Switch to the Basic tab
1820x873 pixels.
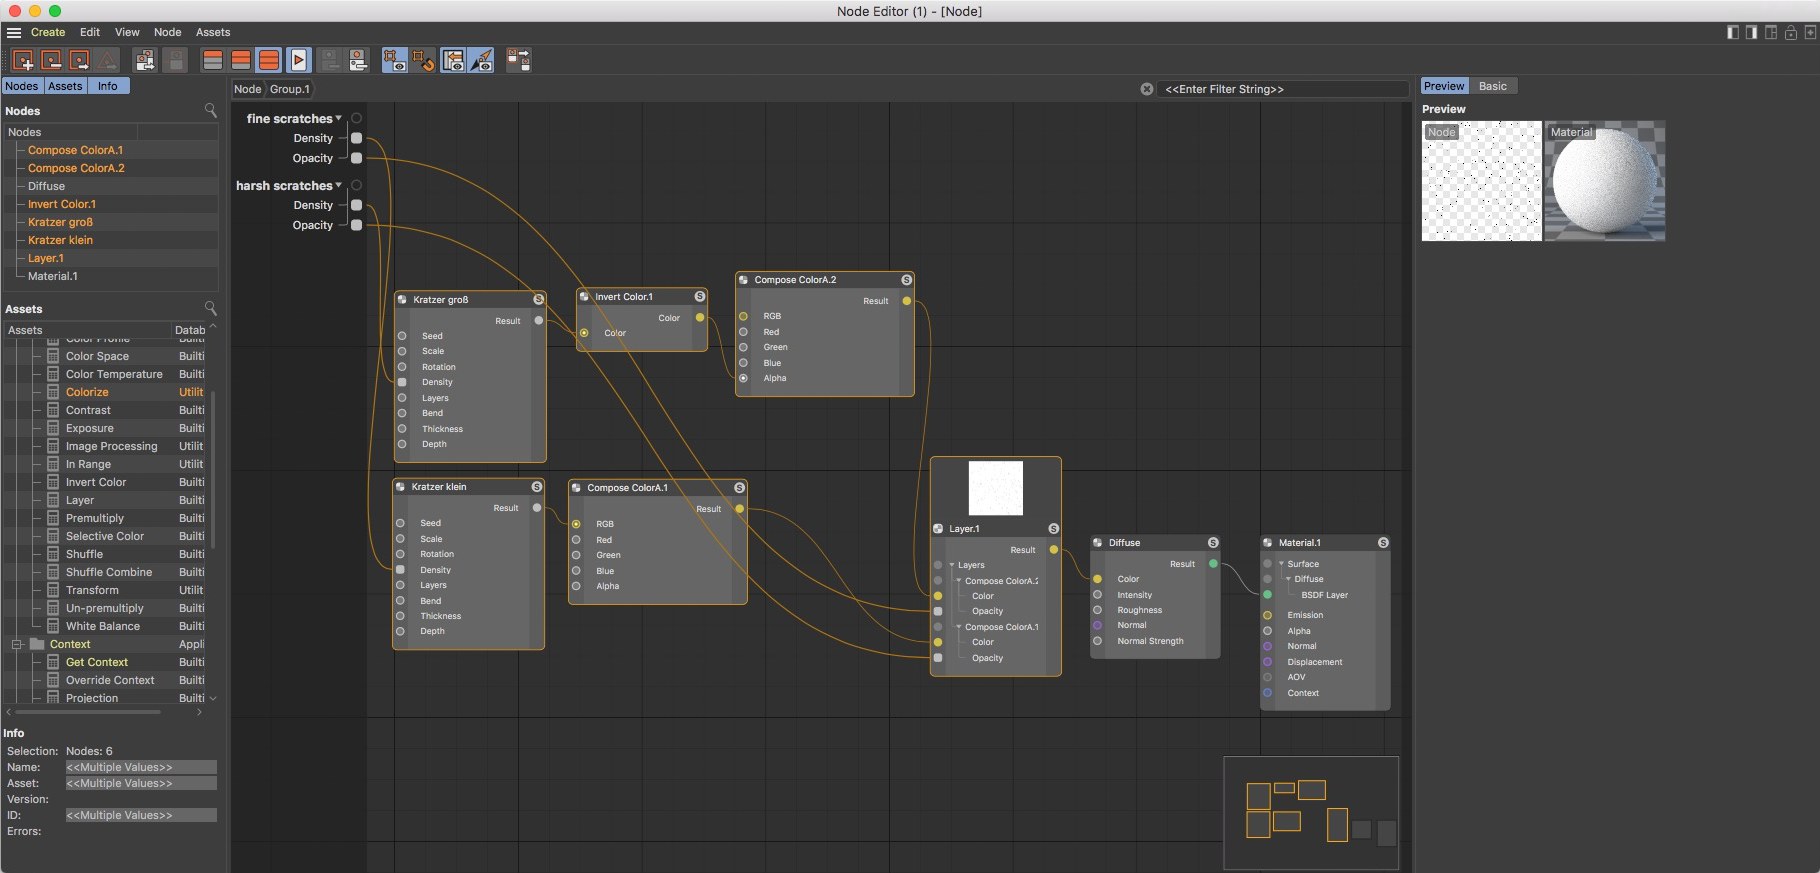coord(1492,86)
